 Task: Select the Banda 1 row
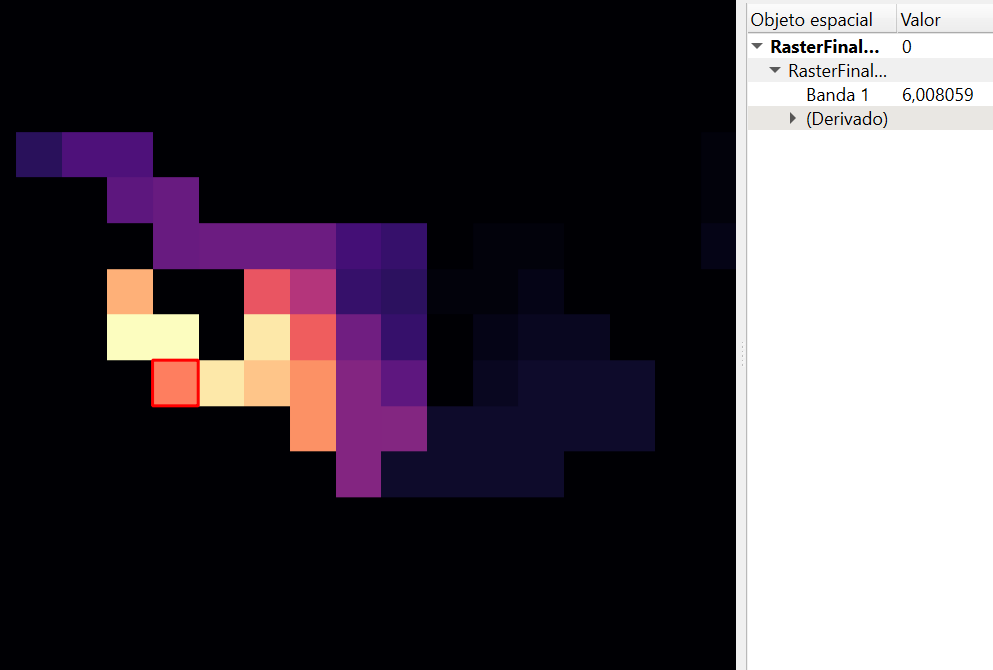point(837,95)
